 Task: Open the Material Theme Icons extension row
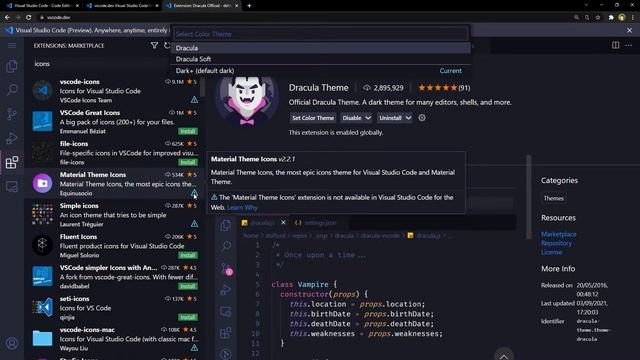tap(115, 183)
